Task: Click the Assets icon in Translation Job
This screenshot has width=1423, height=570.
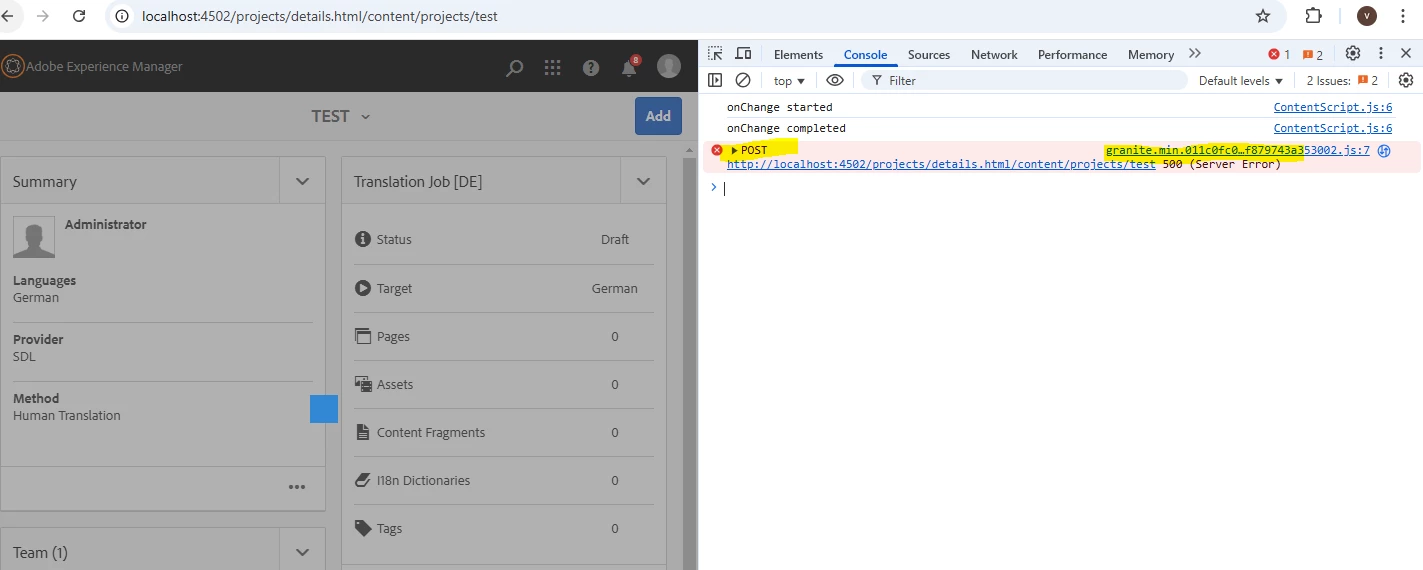Action: point(363,384)
